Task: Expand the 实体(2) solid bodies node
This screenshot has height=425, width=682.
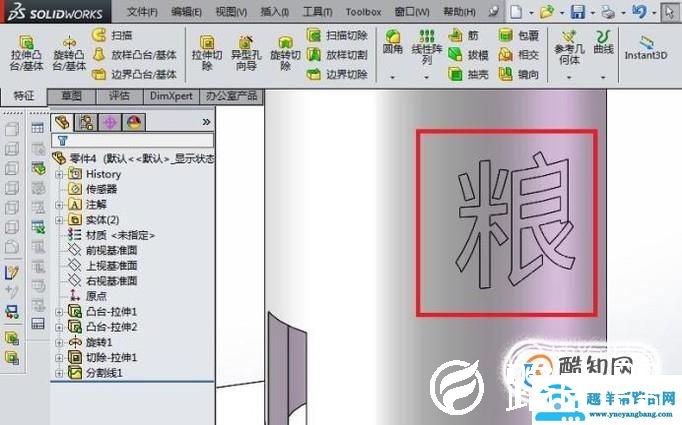Action: pos(59,220)
